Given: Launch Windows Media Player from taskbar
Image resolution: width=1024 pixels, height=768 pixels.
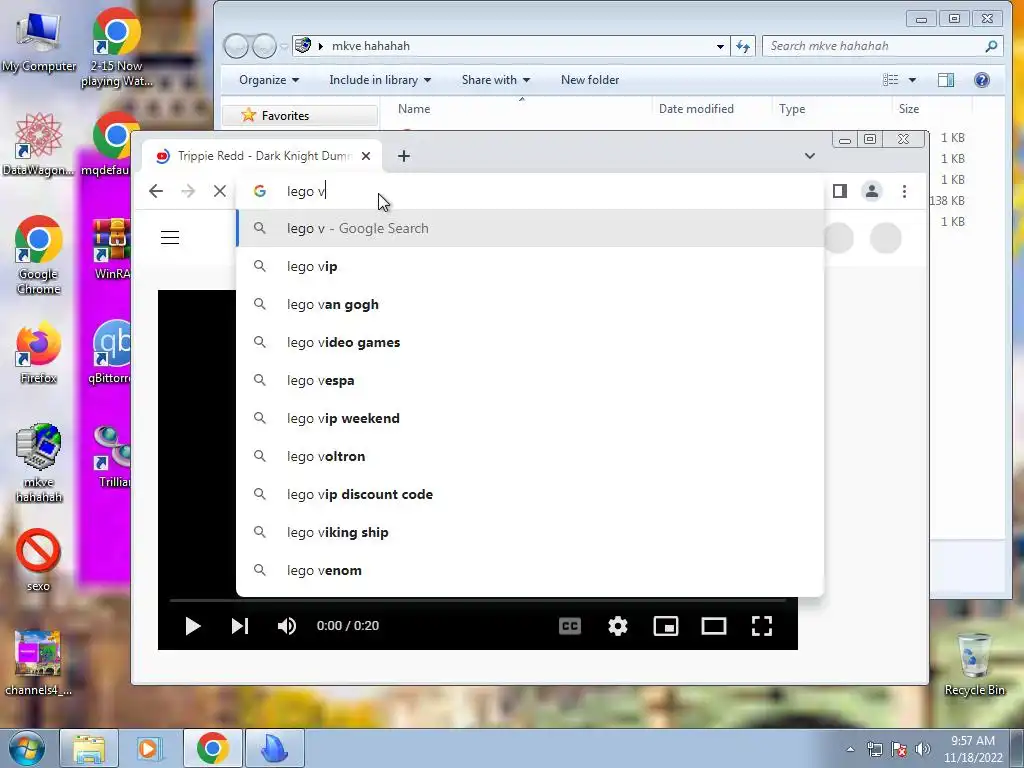Looking at the screenshot, I should (x=149, y=748).
